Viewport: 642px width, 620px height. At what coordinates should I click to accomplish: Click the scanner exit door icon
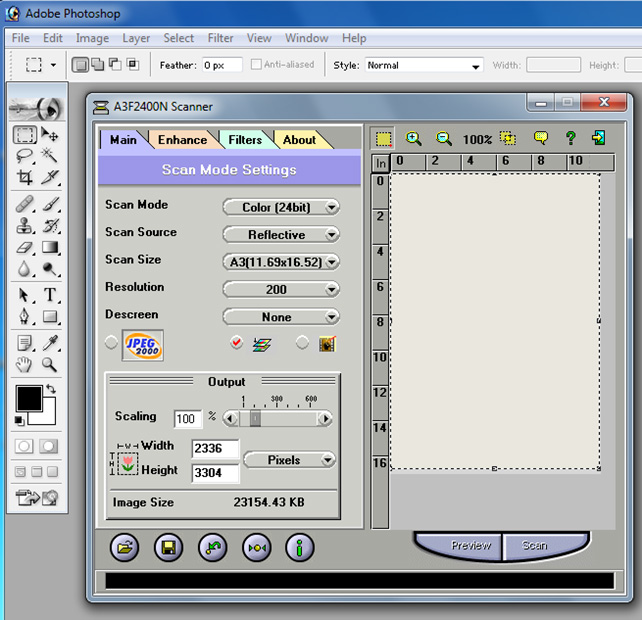point(599,138)
